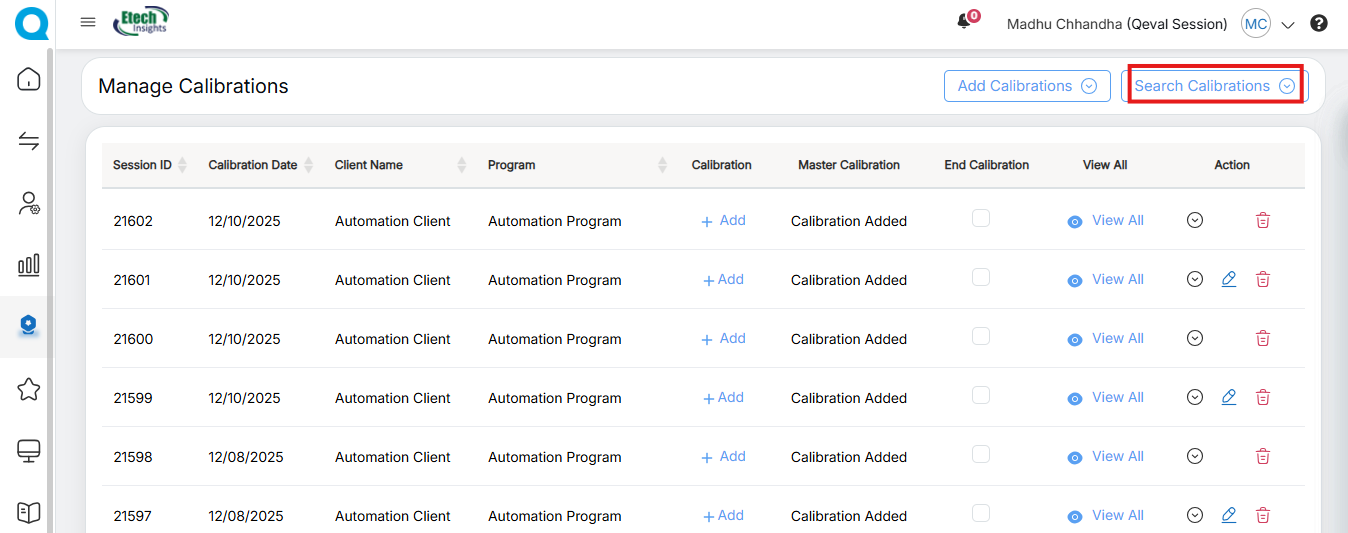The image size is (1348, 533).
Task: Click the bar chart reports sidebar icon
Action: point(29,264)
